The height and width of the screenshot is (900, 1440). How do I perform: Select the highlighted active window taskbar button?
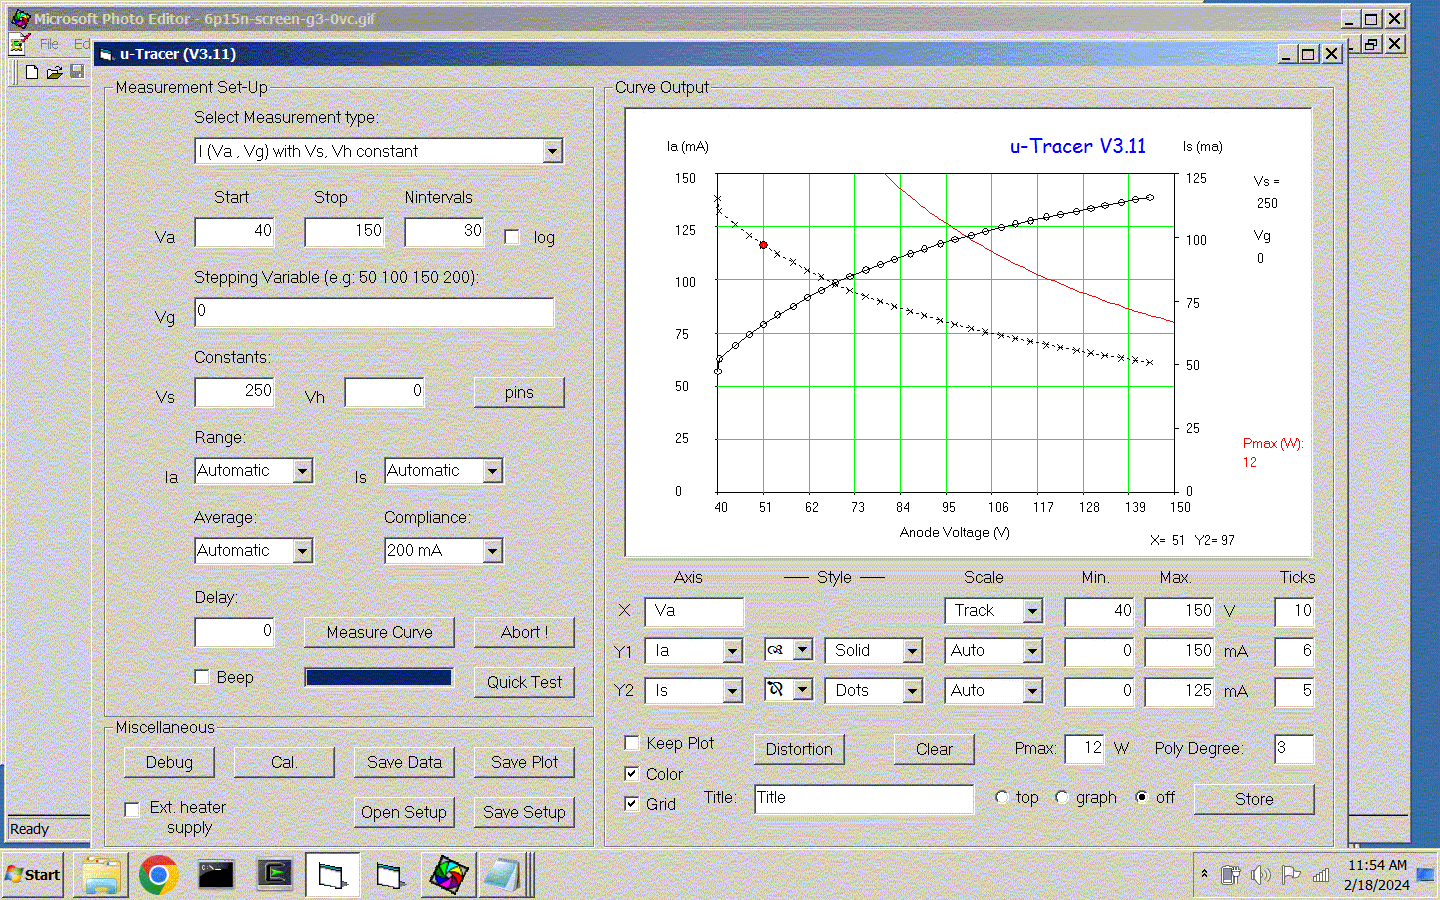(332, 875)
